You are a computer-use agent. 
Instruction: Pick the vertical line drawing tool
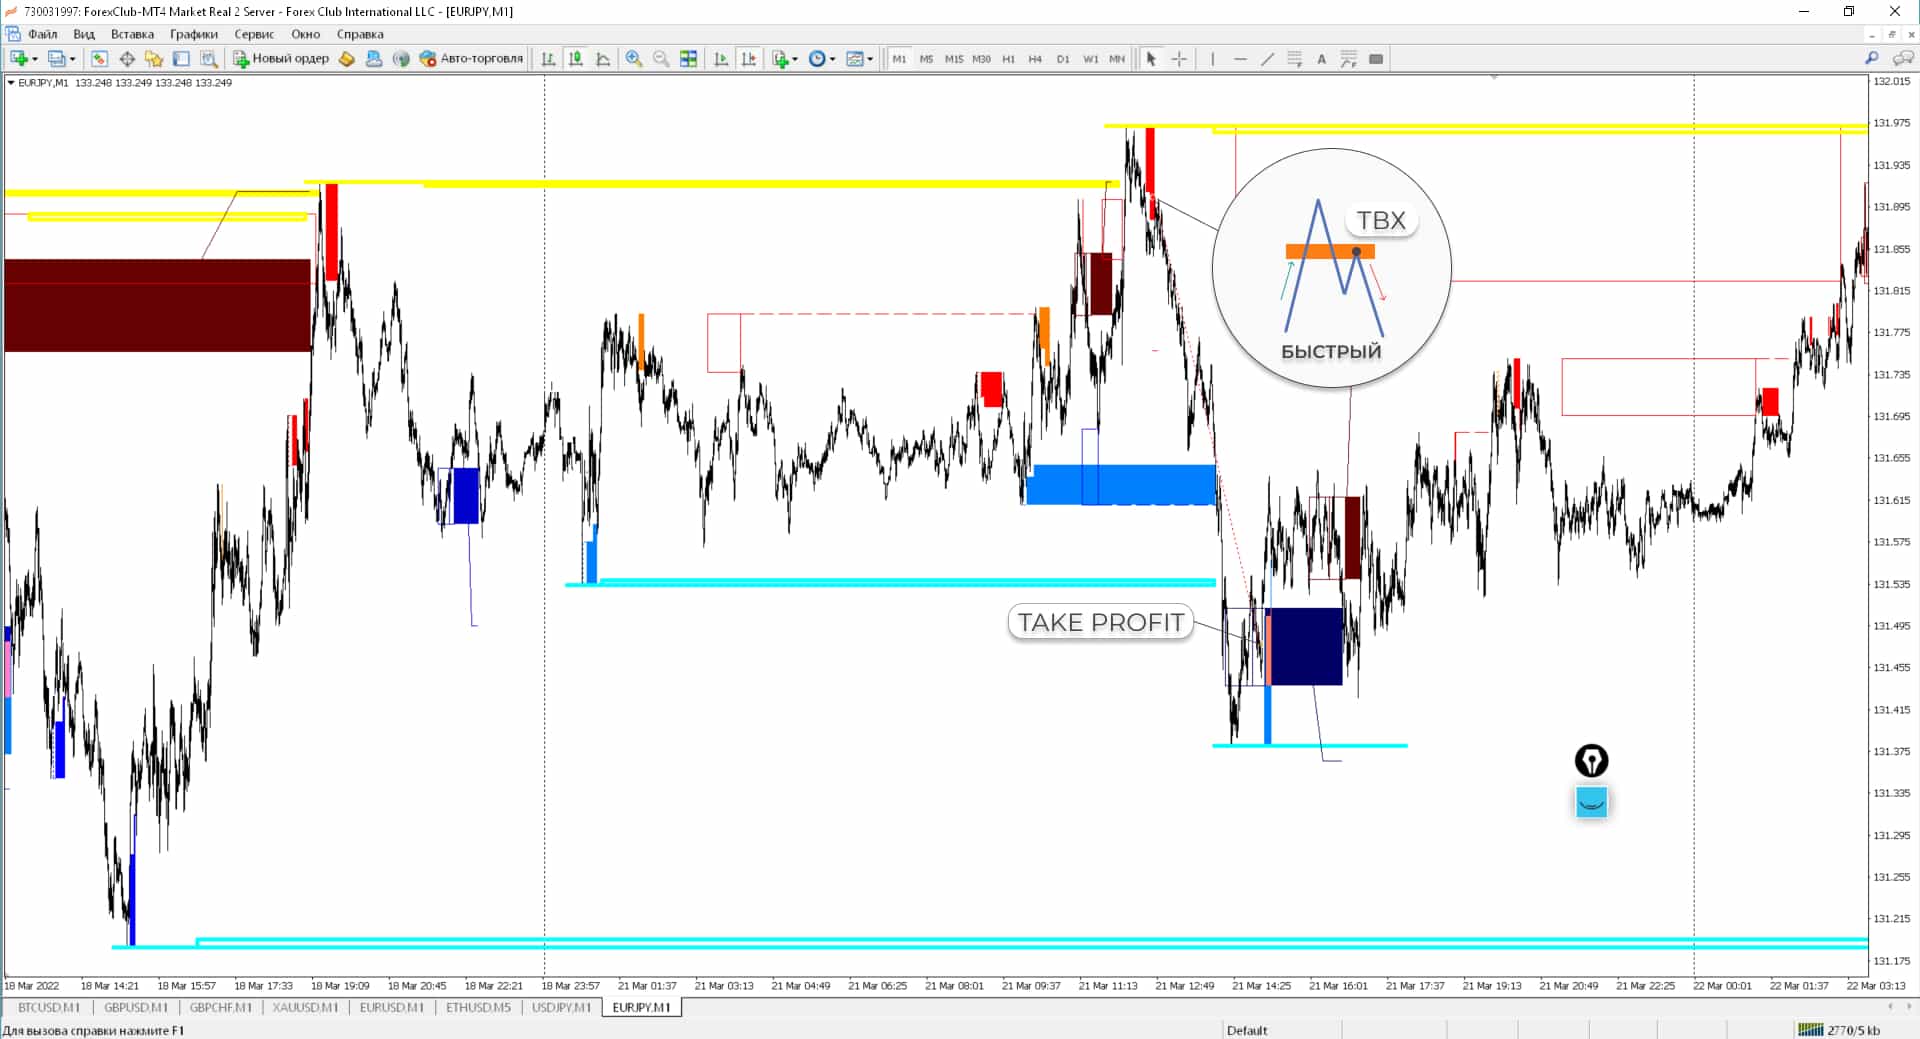[1212, 59]
